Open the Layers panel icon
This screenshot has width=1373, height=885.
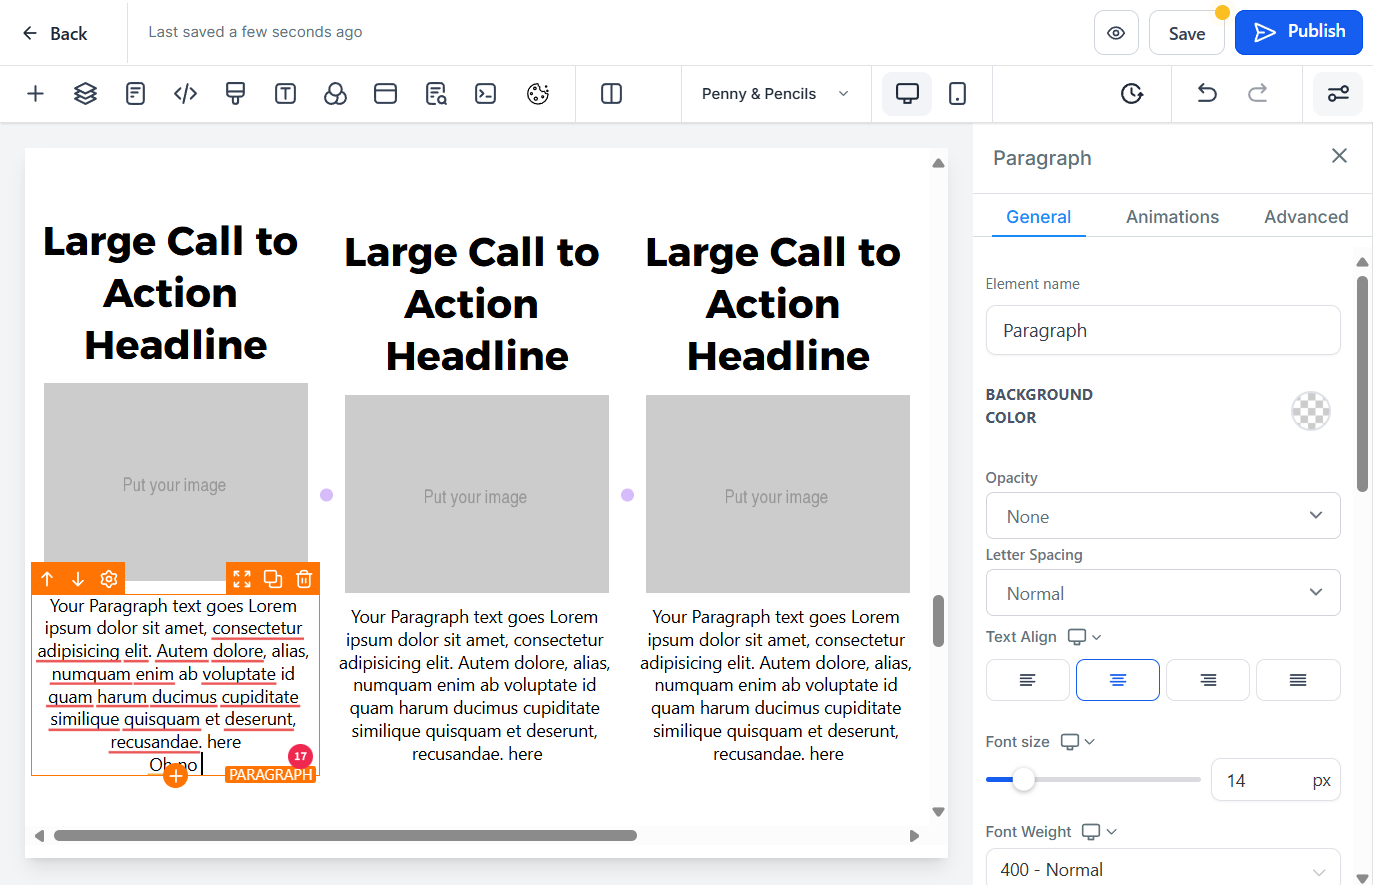pos(86,94)
